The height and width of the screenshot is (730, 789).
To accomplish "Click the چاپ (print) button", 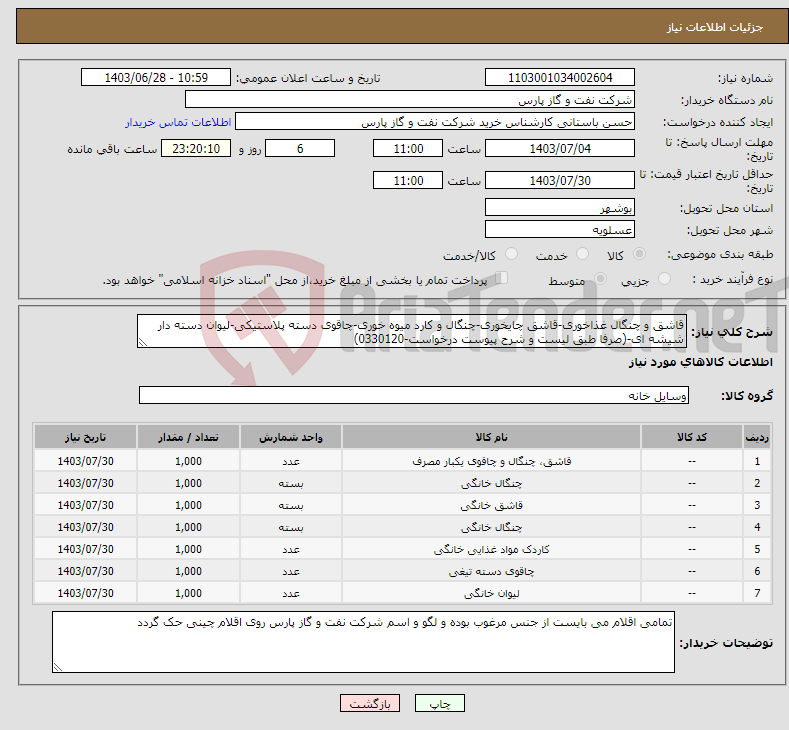I will click(x=439, y=703).
